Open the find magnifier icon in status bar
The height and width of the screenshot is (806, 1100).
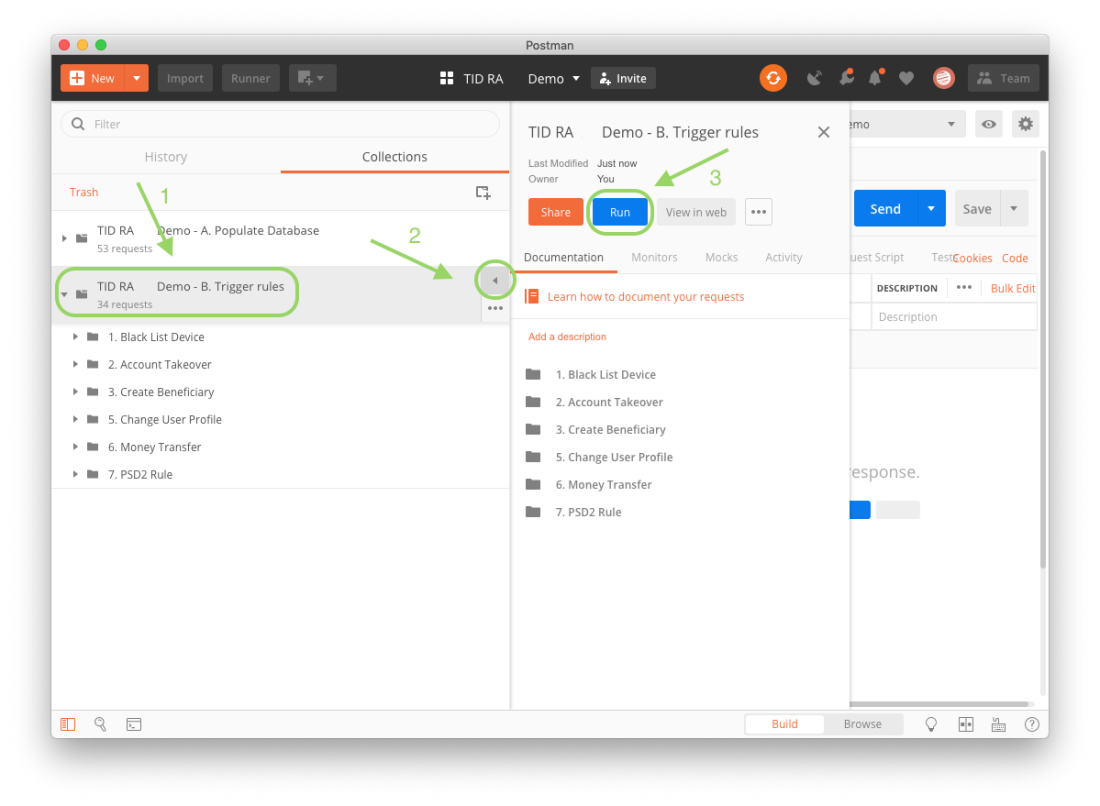tap(100, 724)
